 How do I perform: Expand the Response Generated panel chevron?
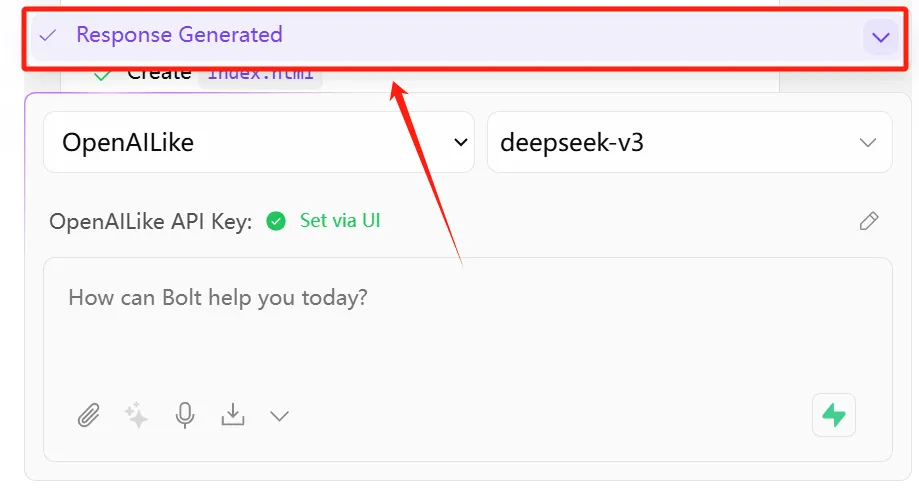tap(880, 37)
